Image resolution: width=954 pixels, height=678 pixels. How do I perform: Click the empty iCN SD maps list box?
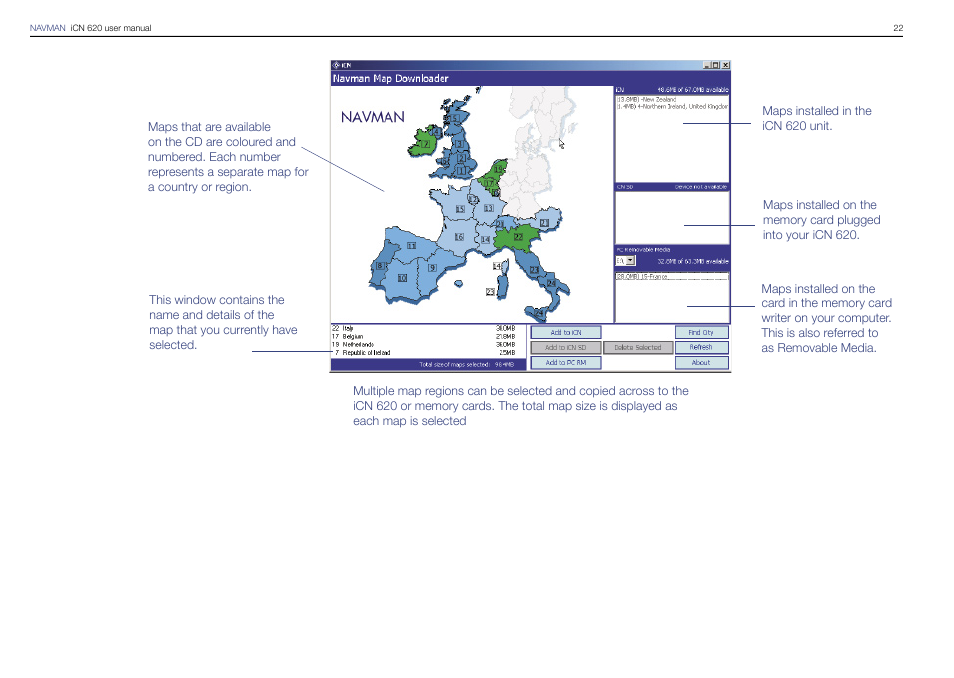point(672,217)
